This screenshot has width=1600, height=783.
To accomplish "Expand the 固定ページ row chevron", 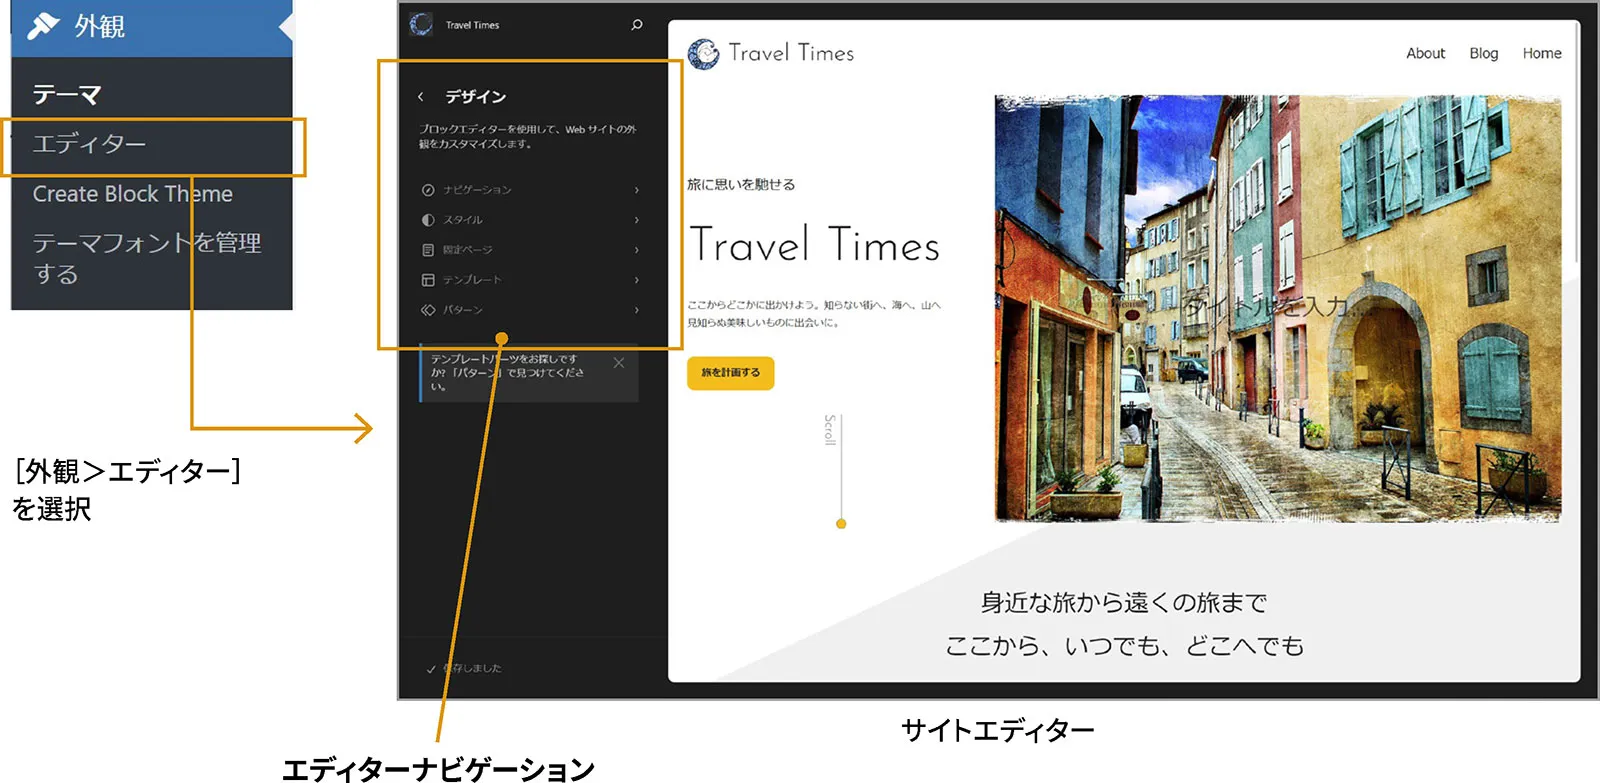I will [x=637, y=250].
